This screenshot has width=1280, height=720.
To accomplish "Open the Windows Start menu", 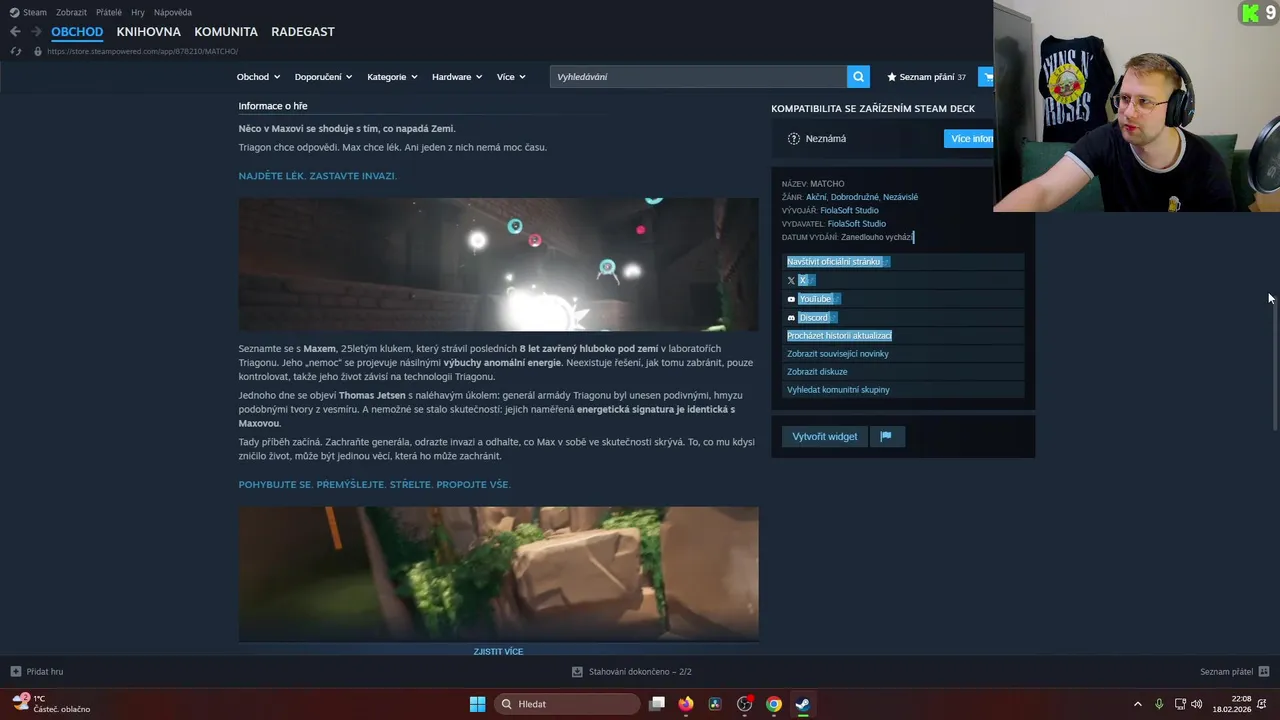I will (x=477, y=704).
